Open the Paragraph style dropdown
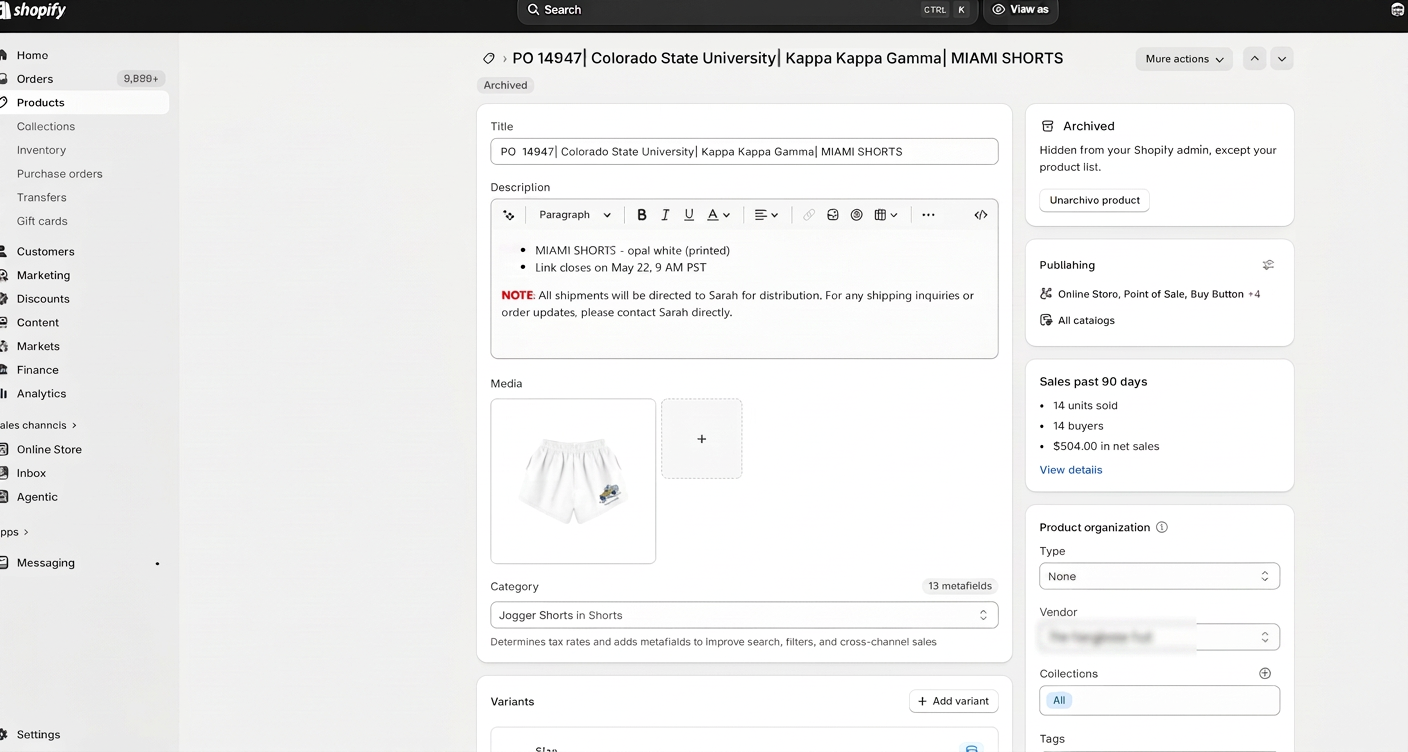This screenshot has width=1408, height=752. coord(575,215)
